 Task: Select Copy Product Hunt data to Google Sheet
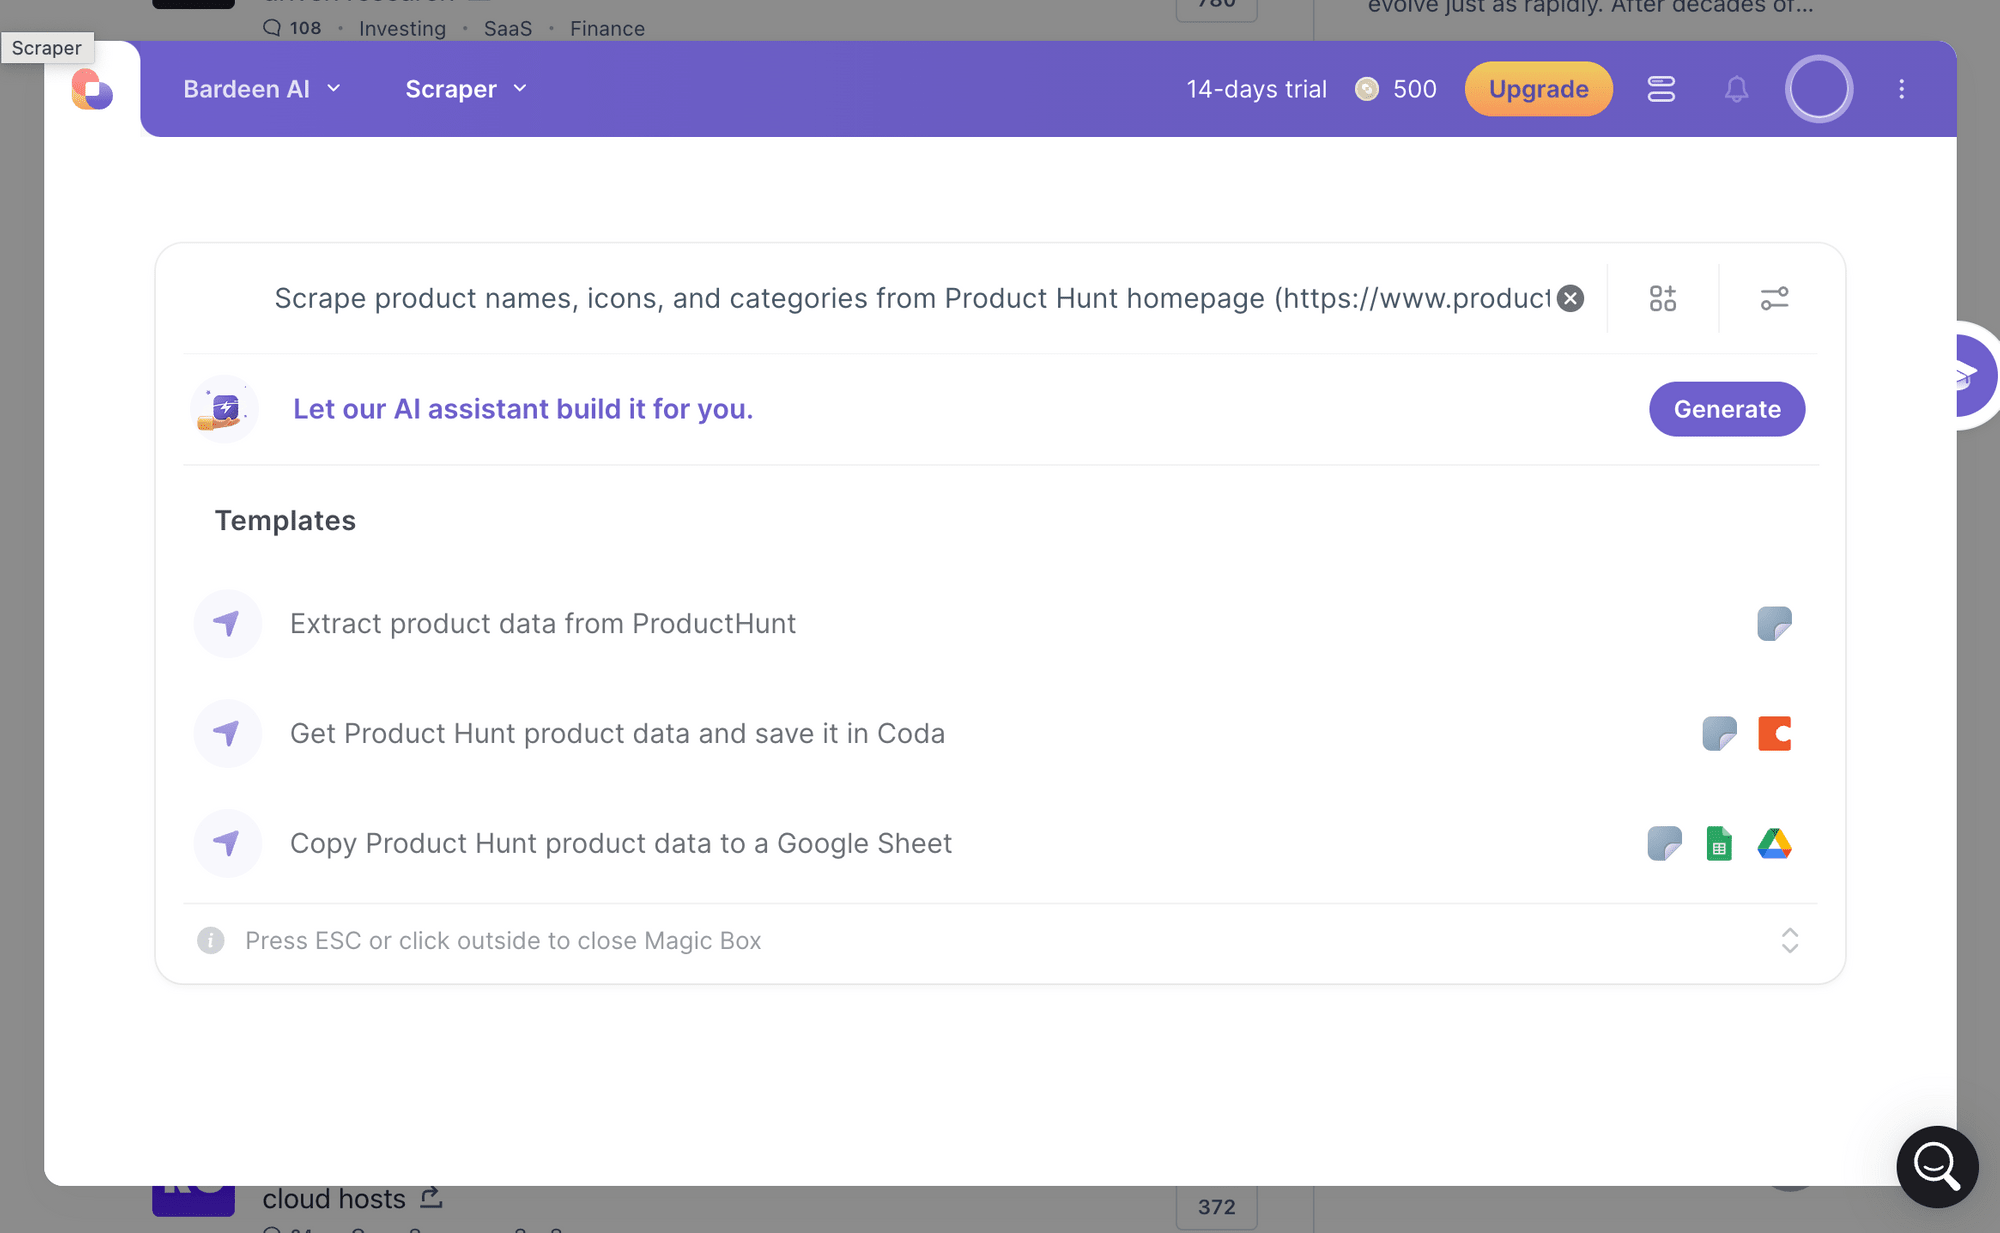click(621, 843)
